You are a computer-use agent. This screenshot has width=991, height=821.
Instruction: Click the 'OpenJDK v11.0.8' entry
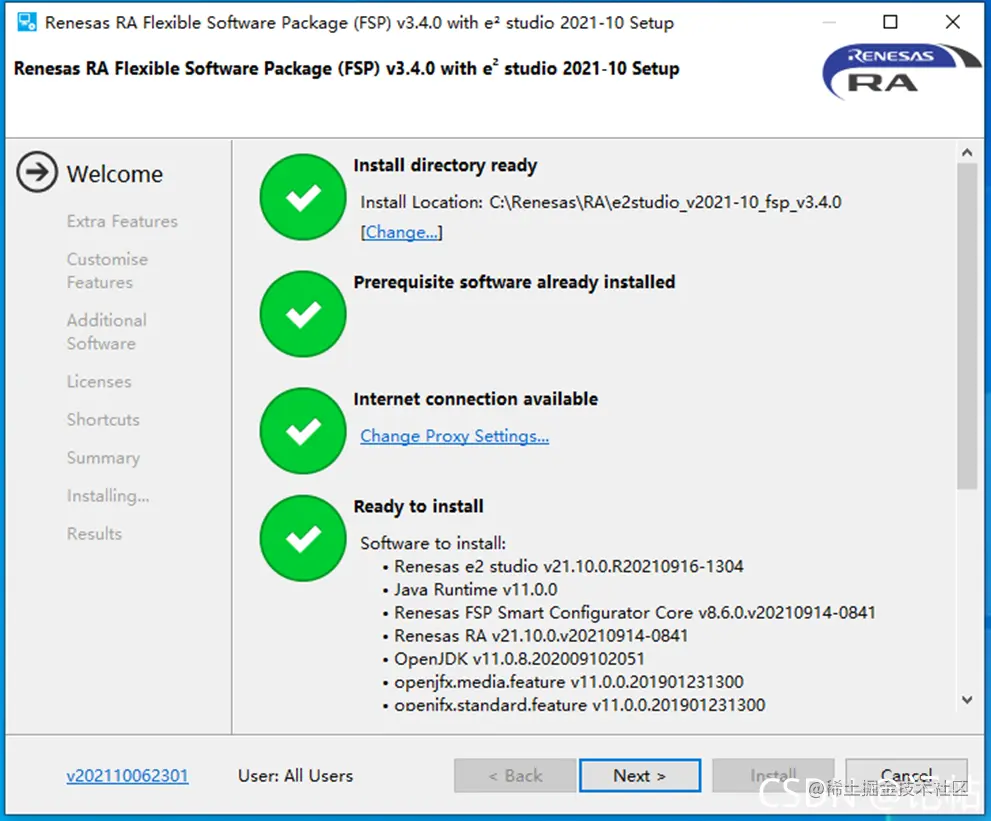coord(519,659)
